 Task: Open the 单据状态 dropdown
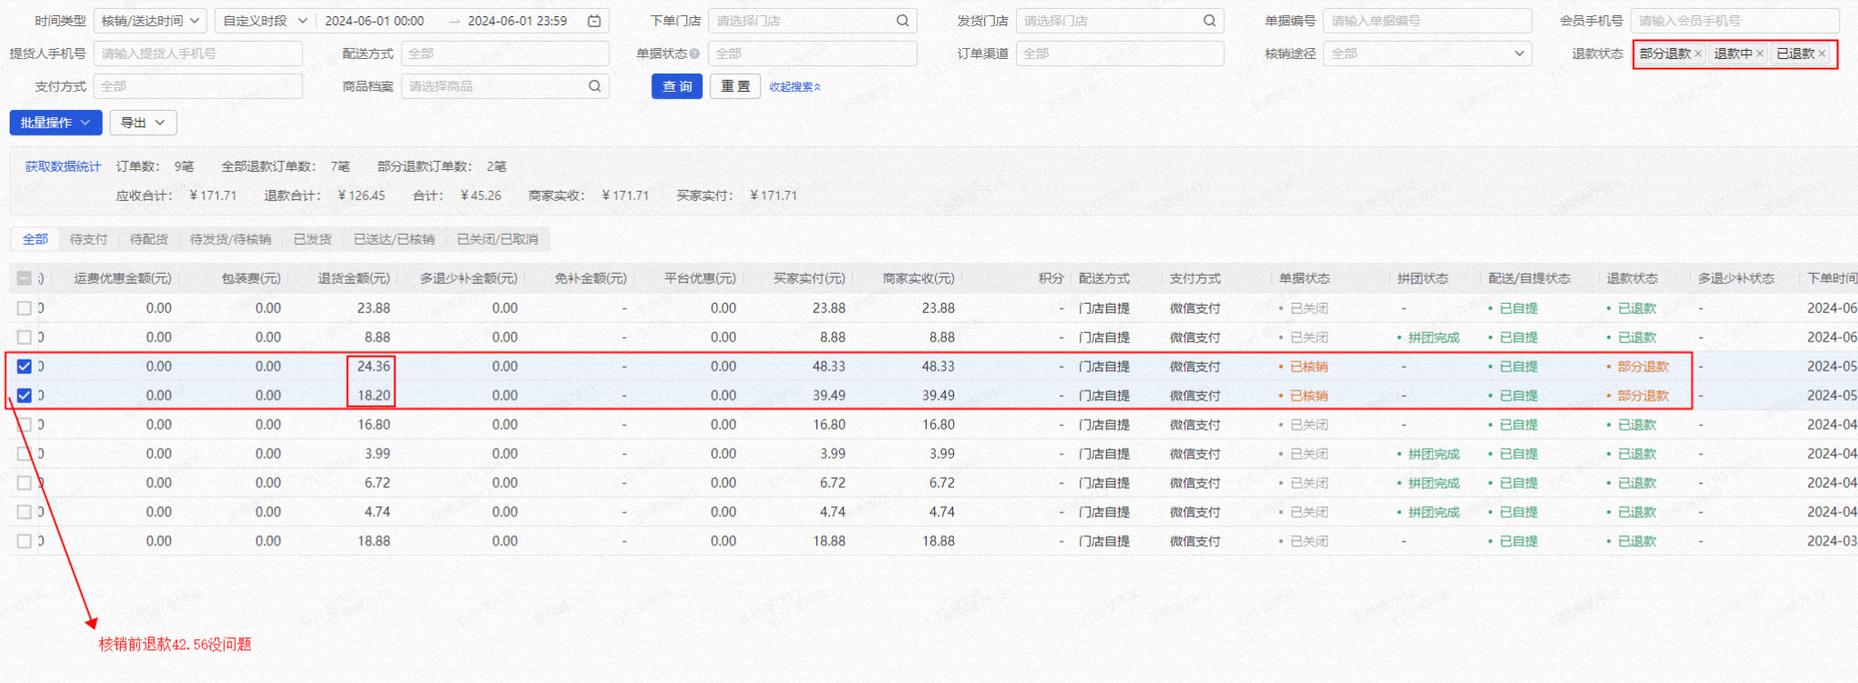(812, 54)
